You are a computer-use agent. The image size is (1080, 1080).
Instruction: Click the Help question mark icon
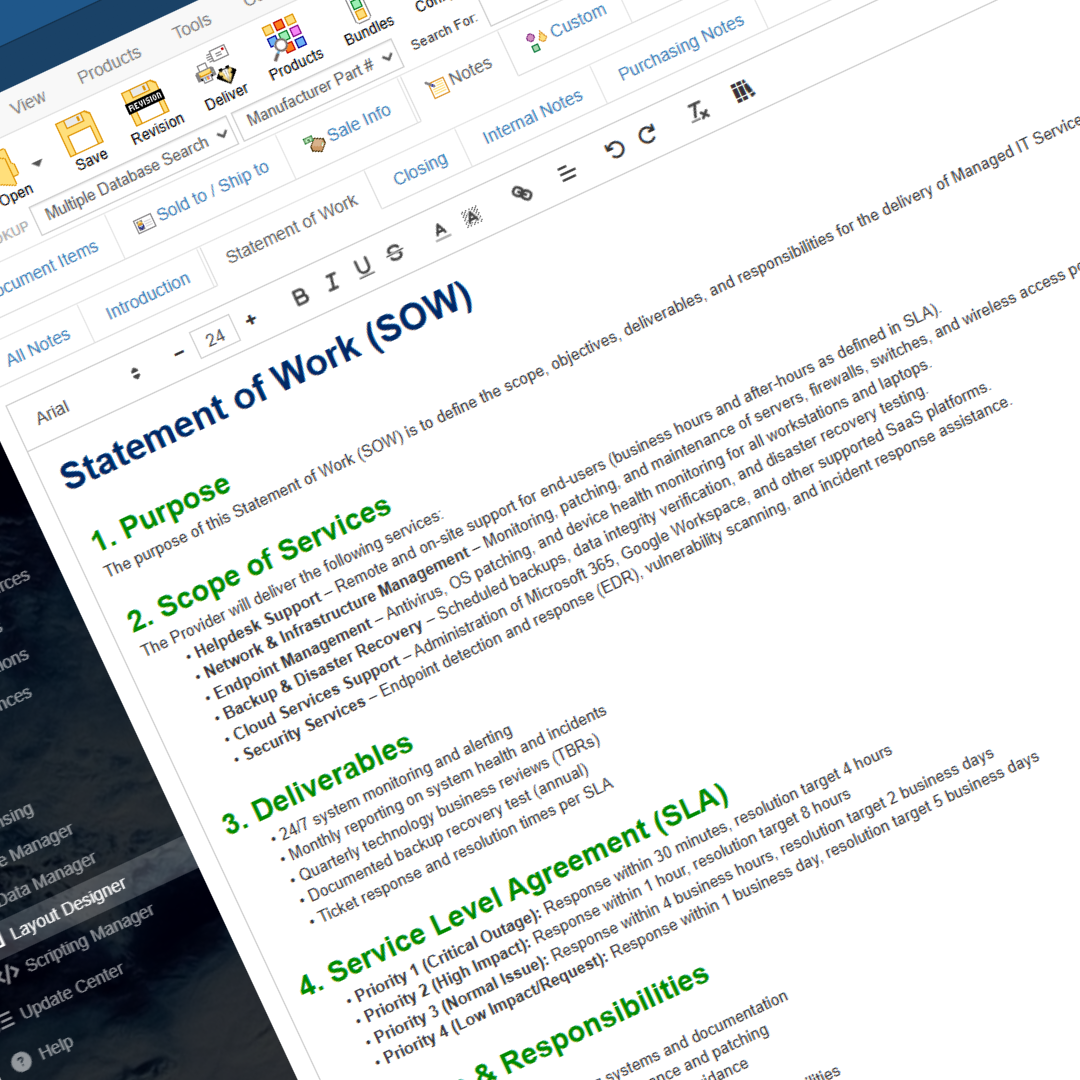click(x=21, y=1061)
